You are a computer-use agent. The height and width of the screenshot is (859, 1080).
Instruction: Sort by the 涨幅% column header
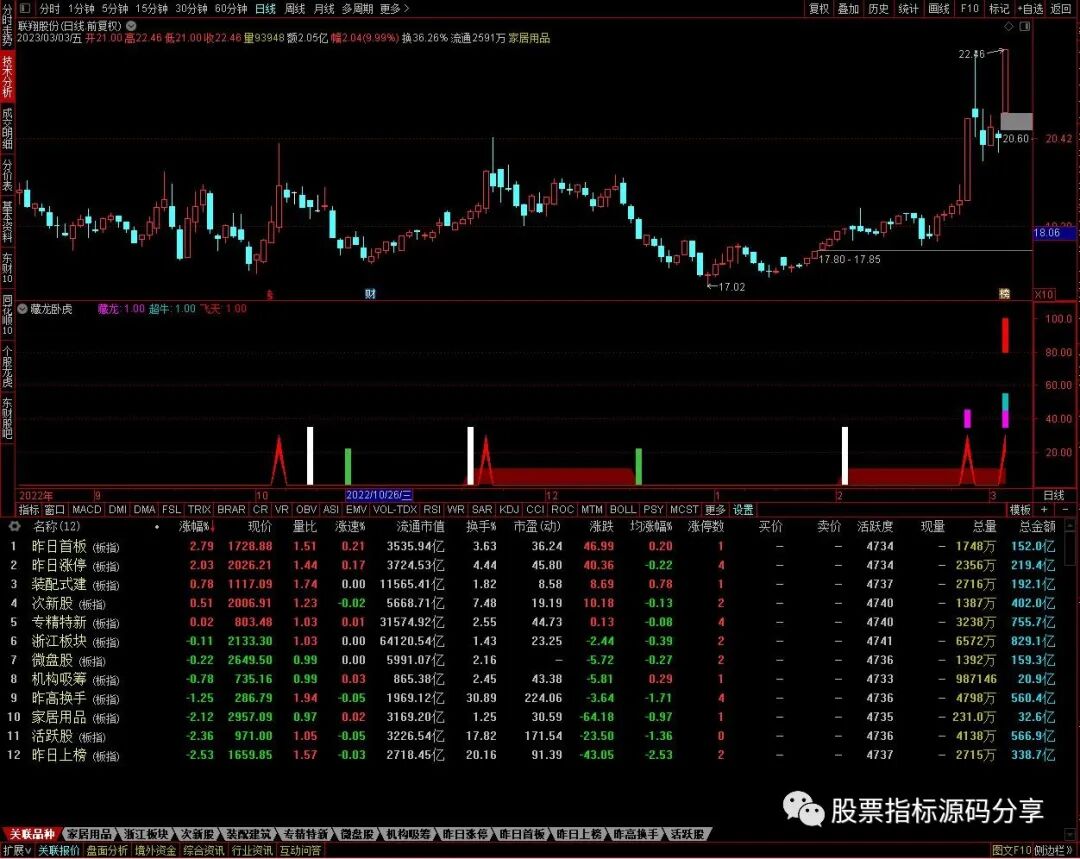pyautogui.click(x=196, y=527)
